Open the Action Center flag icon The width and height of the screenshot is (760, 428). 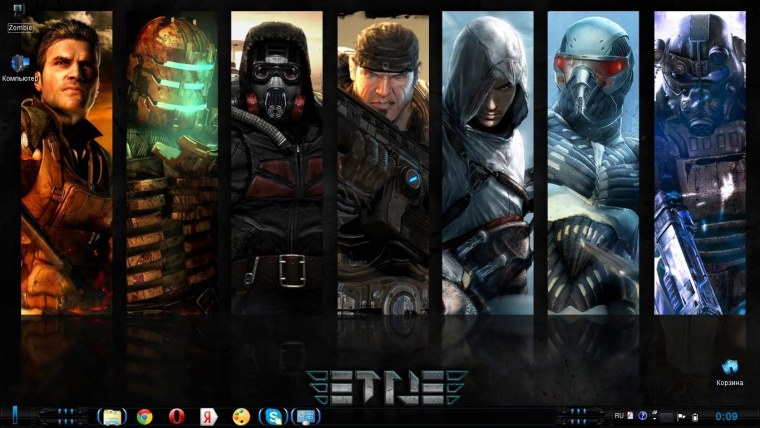pyautogui.click(x=680, y=416)
